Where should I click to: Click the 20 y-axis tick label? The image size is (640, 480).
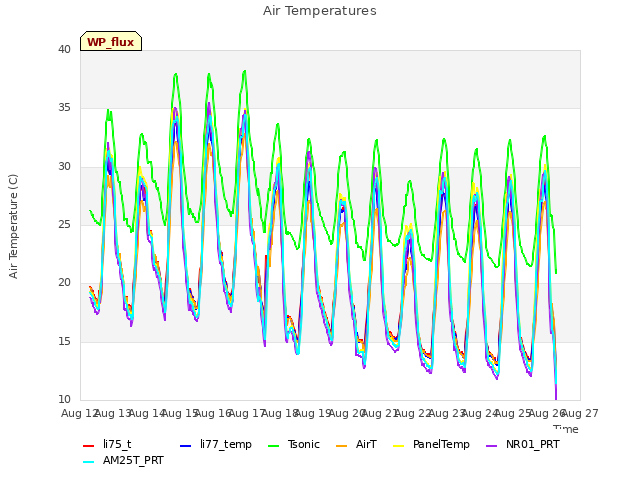pyautogui.click(x=64, y=282)
